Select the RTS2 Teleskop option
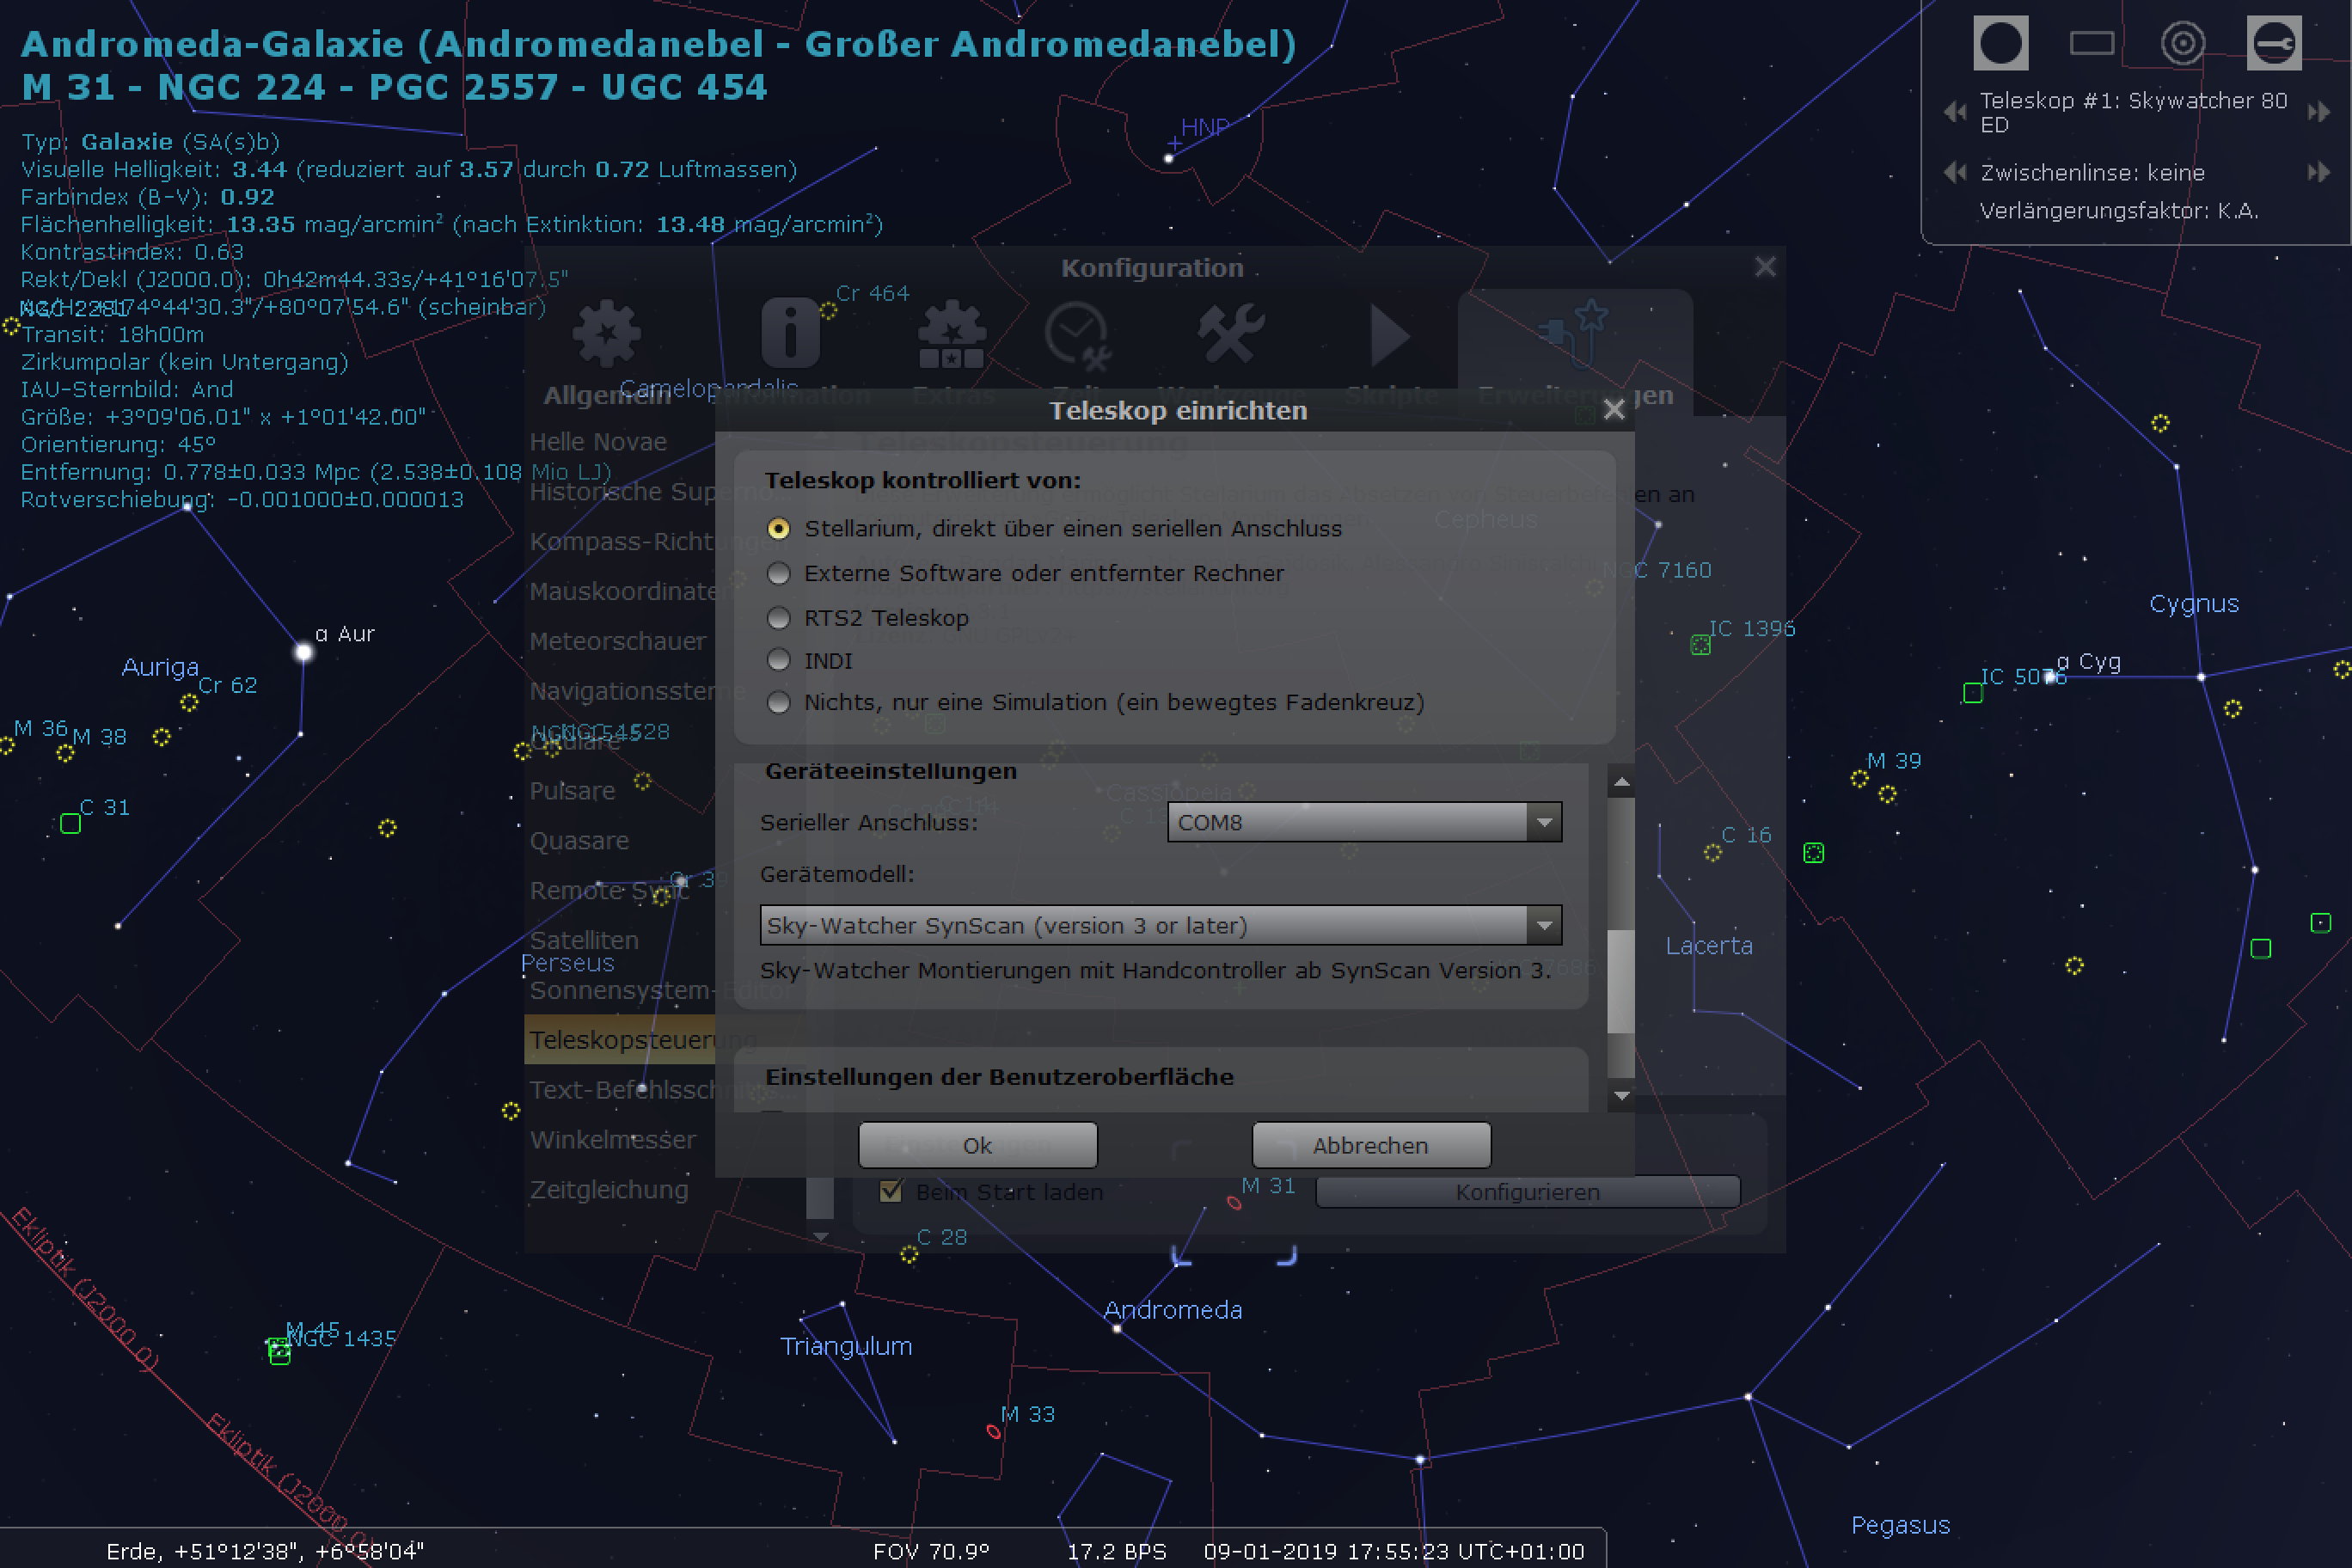The width and height of the screenshot is (2352, 1568). coord(867,618)
